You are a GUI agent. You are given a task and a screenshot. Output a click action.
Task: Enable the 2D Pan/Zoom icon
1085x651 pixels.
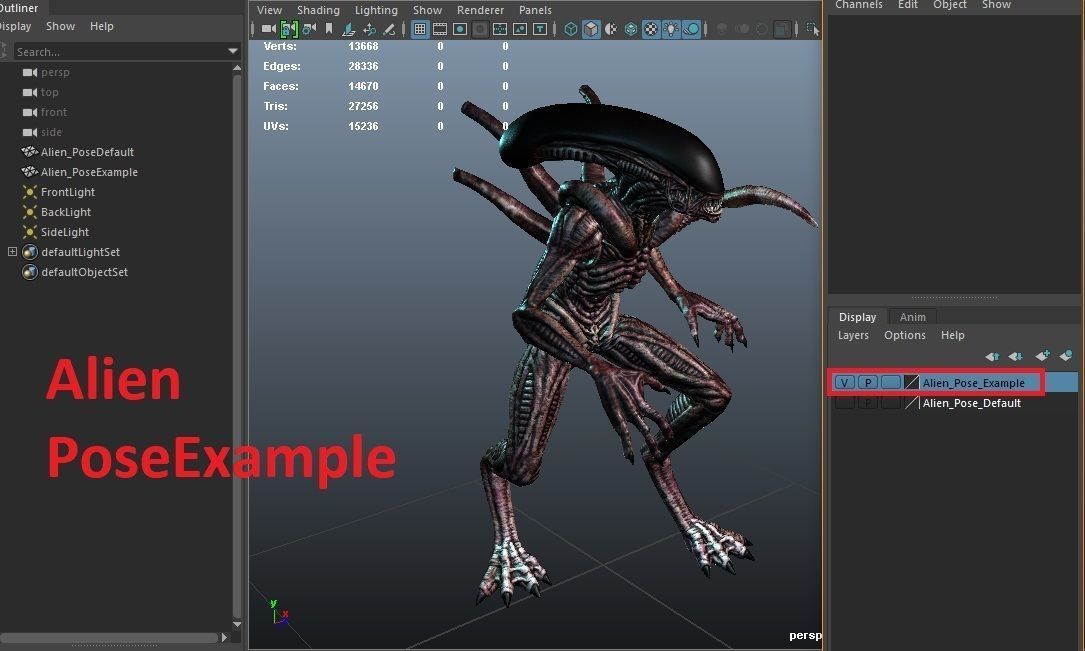click(370, 29)
